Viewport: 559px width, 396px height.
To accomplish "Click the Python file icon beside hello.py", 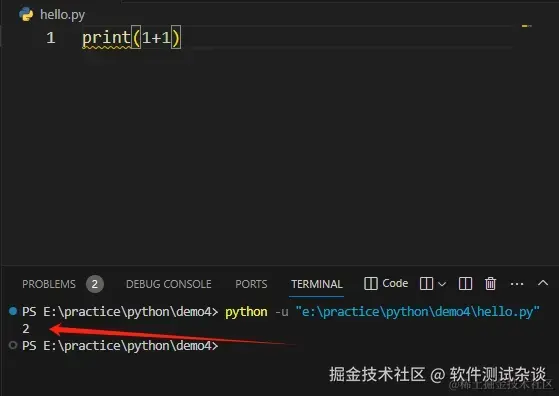I will tap(26, 15).
